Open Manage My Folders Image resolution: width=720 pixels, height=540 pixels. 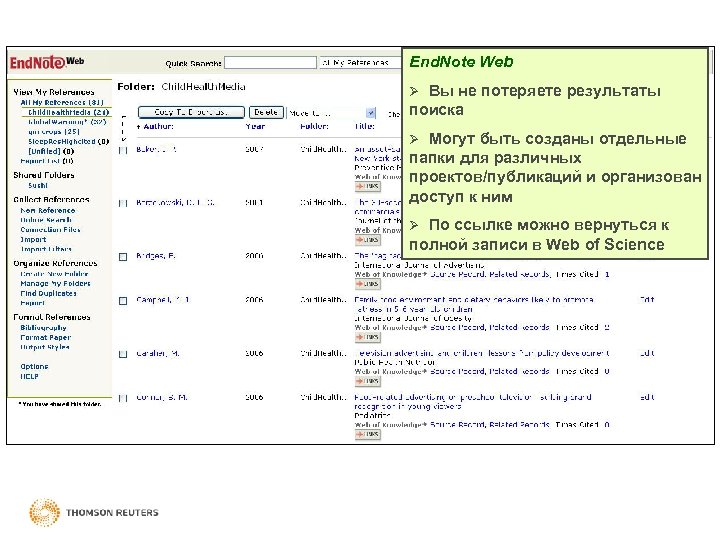click(55, 284)
